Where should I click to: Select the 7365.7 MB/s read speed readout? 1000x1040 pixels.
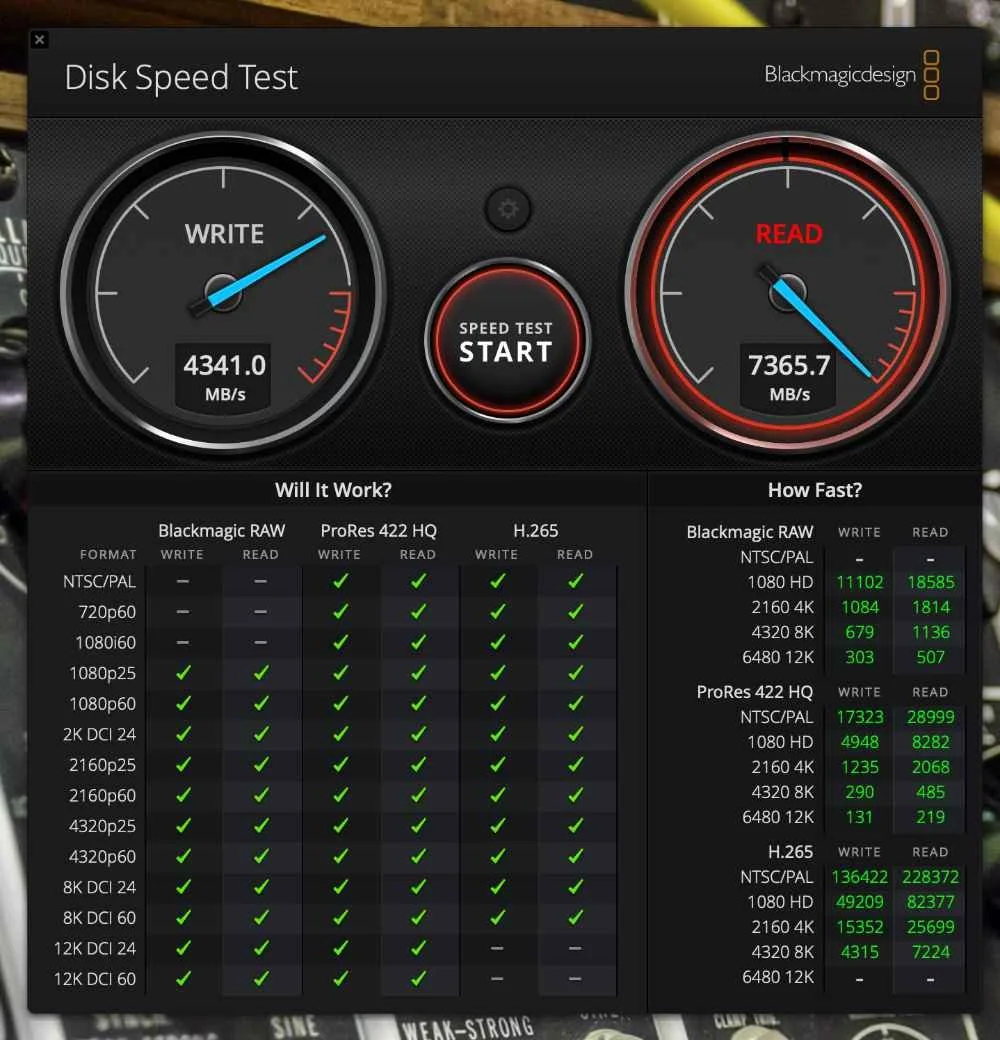tap(789, 376)
